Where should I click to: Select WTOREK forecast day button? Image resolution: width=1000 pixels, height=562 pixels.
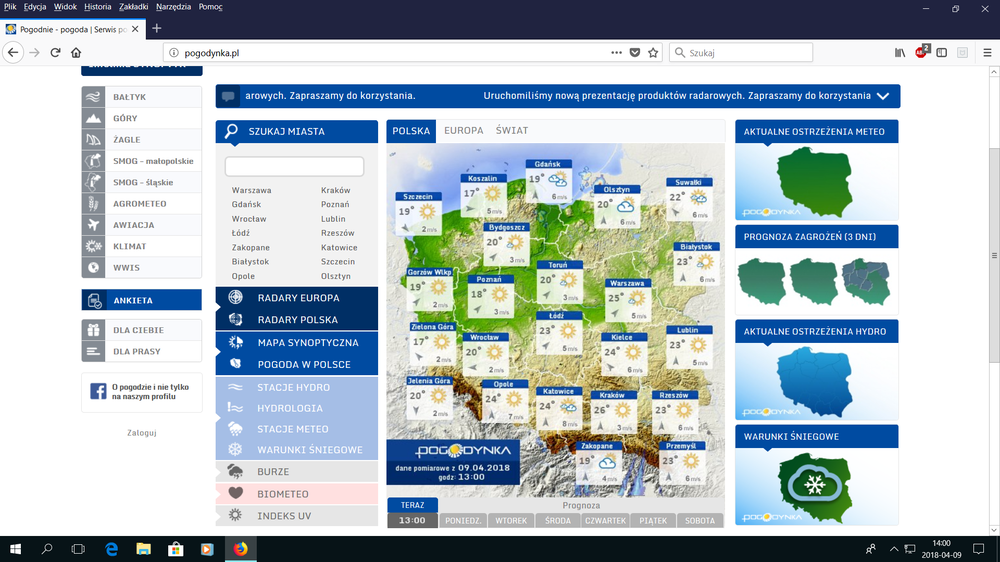pos(511,521)
